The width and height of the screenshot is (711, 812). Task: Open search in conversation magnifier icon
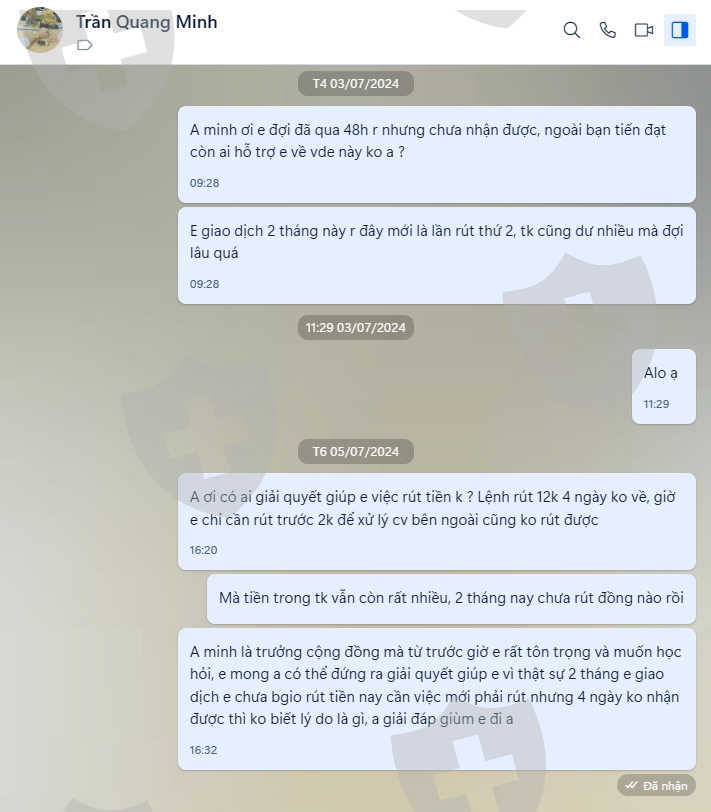point(571,30)
